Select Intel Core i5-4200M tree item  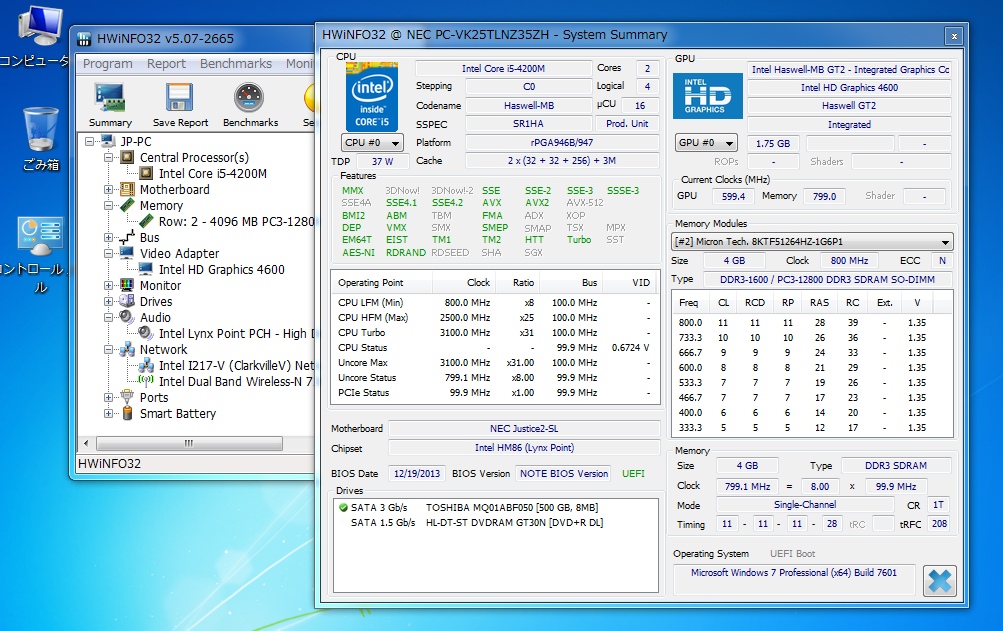[x=212, y=173]
